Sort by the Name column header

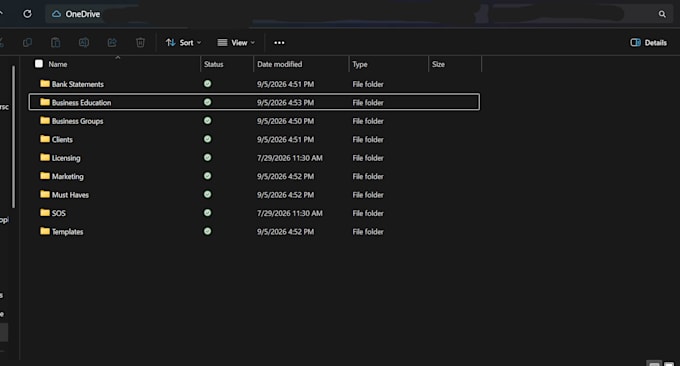[58, 64]
